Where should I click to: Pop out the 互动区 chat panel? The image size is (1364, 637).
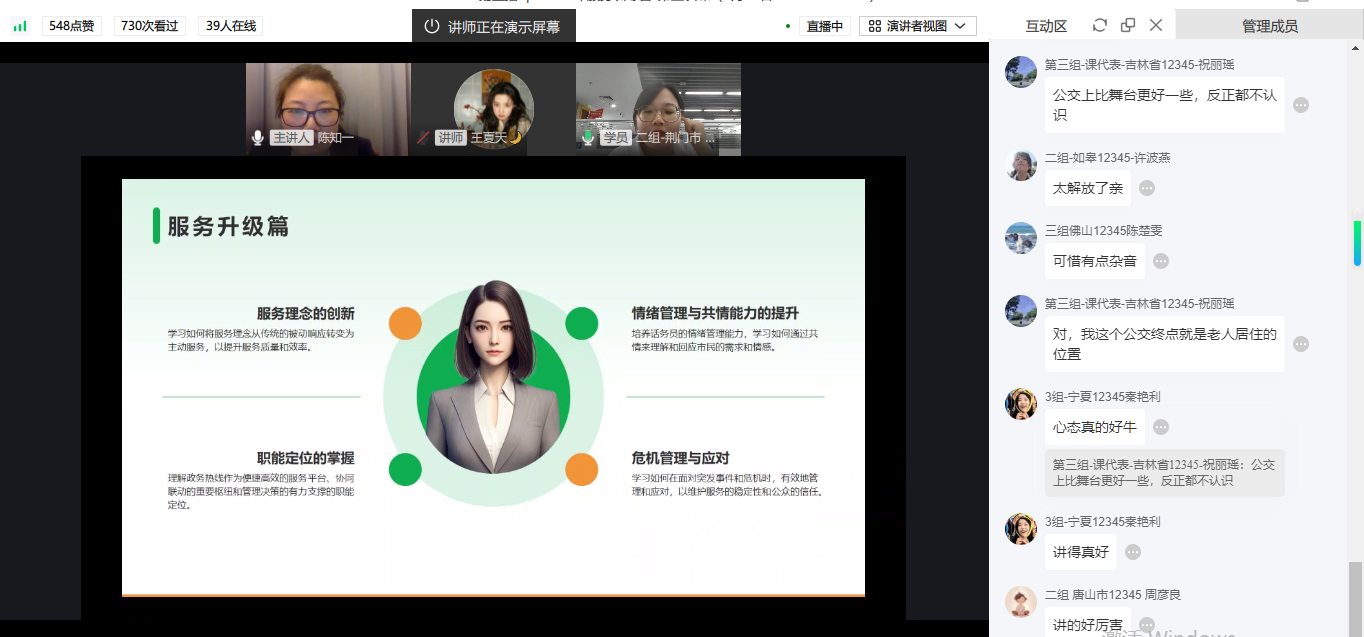click(x=1128, y=25)
